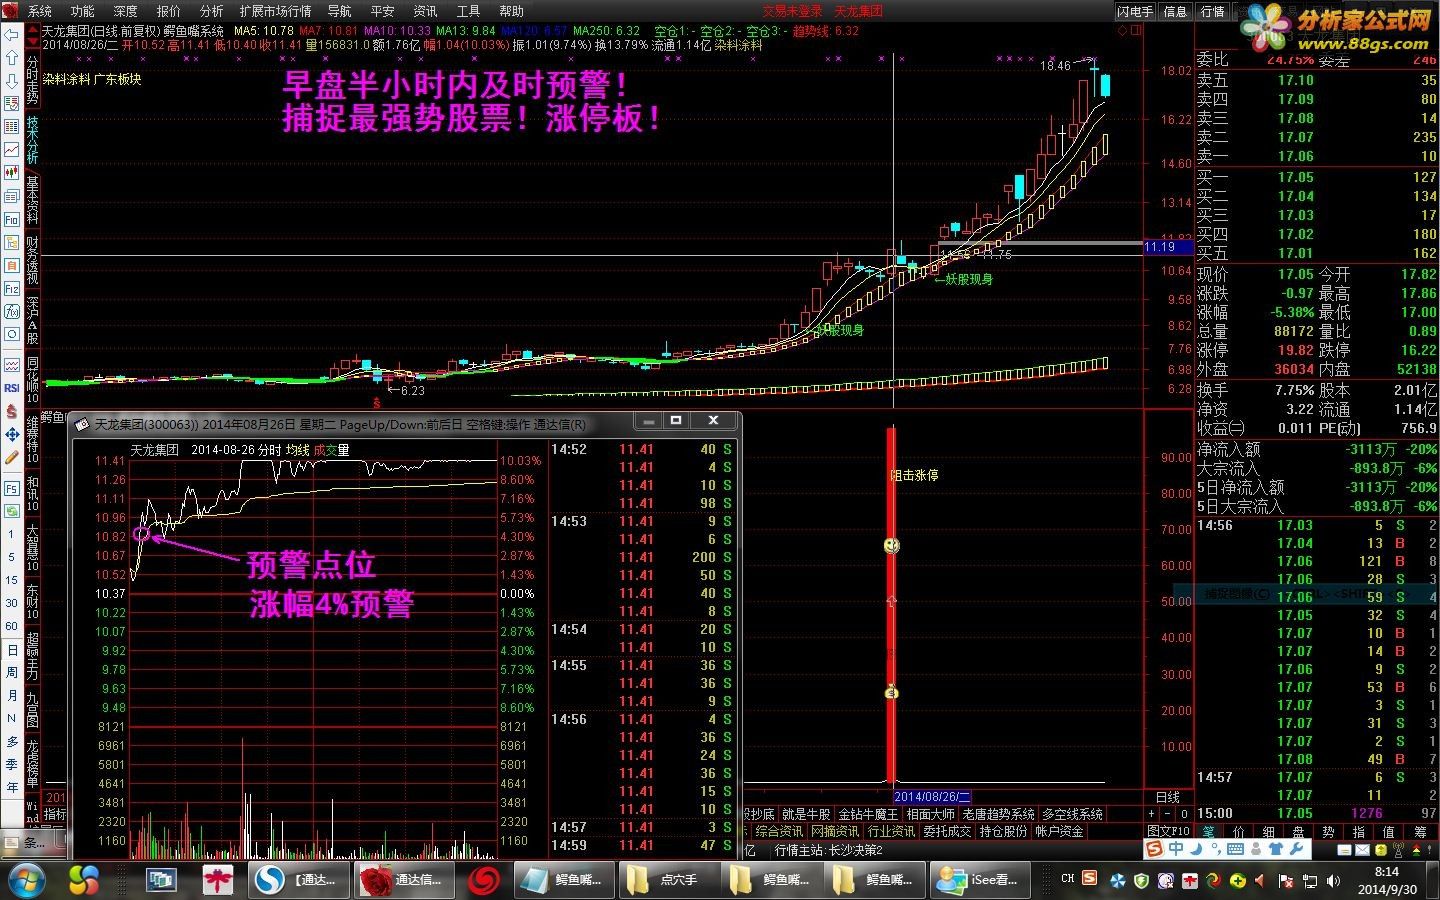Screen dimensions: 1440x900
Task: Click the minus zoom button beside 日线
Action: [x=1168, y=815]
